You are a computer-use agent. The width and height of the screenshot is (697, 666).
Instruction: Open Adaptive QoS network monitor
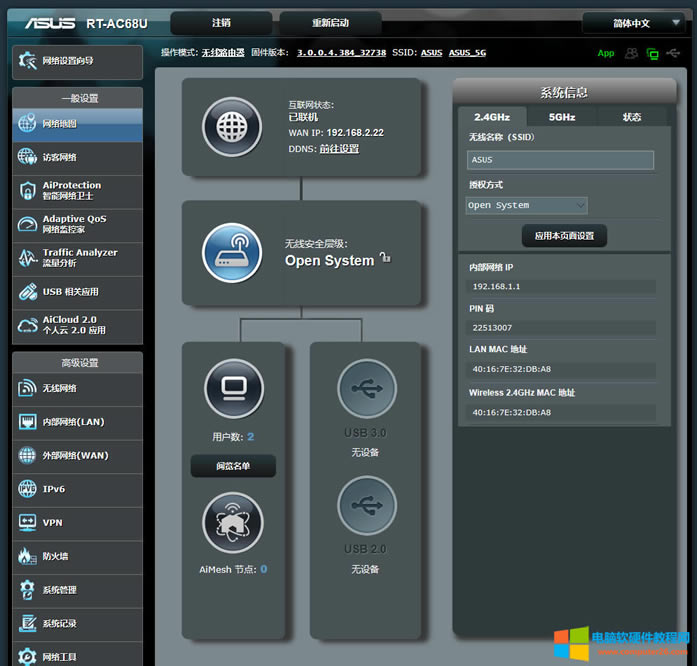[77, 224]
